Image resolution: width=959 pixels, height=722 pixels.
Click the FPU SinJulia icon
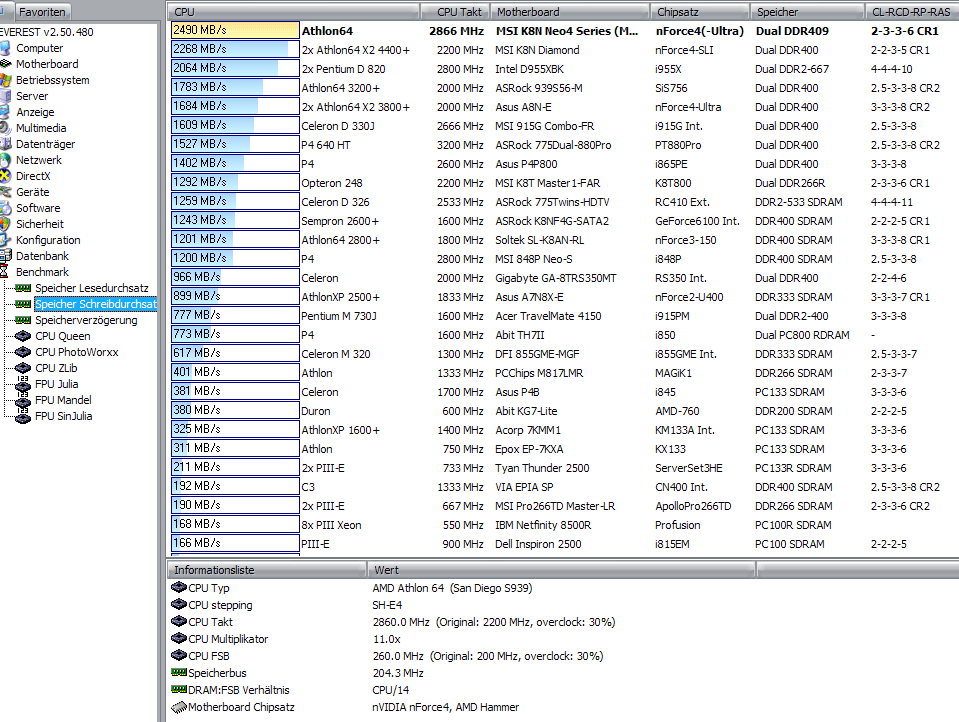tap(23, 416)
